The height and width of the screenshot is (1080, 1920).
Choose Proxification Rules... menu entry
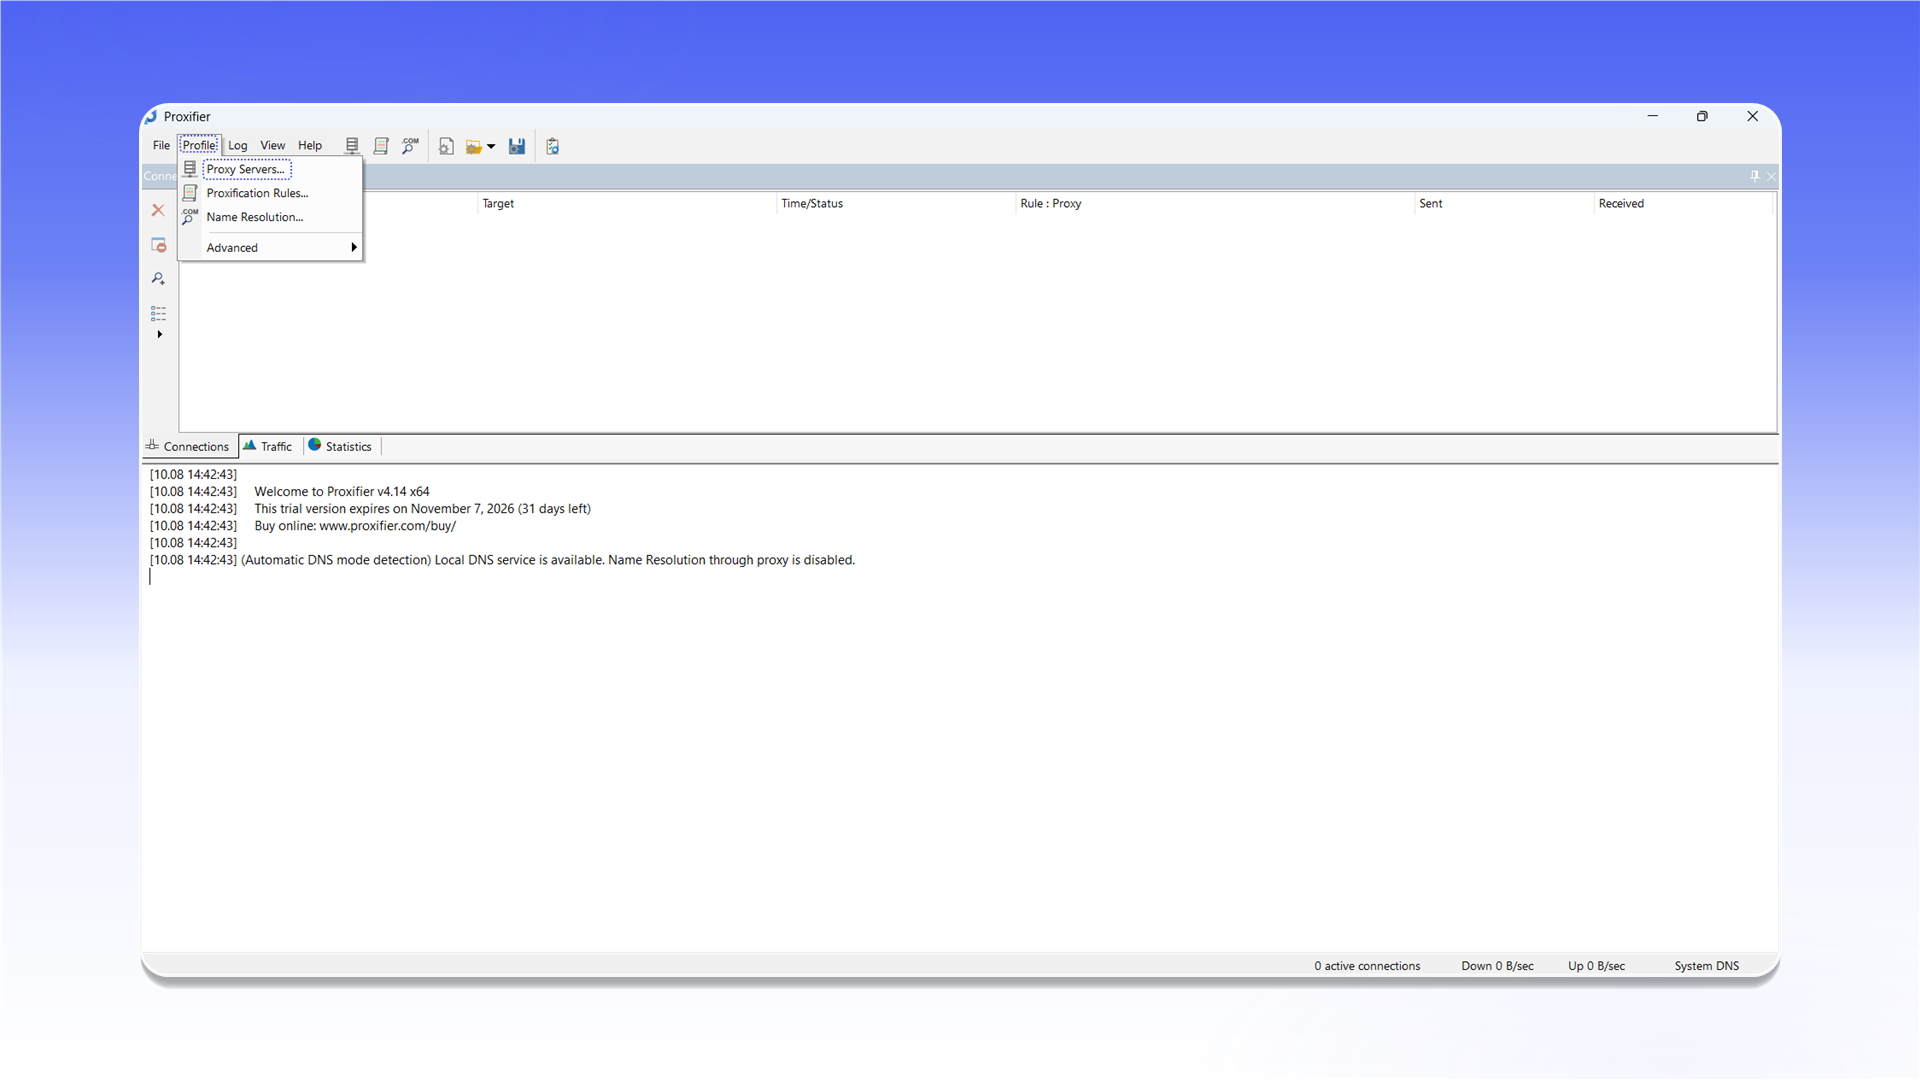[270, 193]
